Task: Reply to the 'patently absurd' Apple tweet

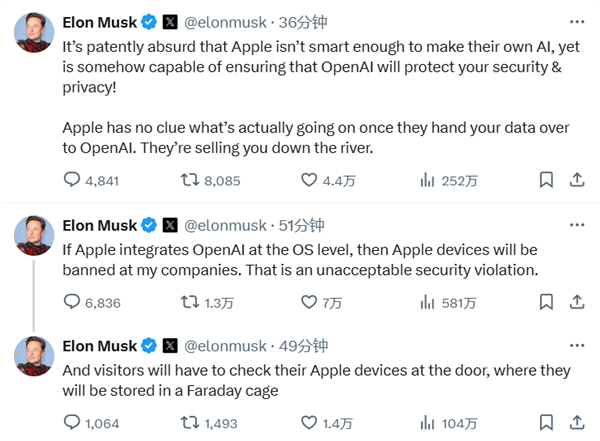Action: click(x=72, y=181)
